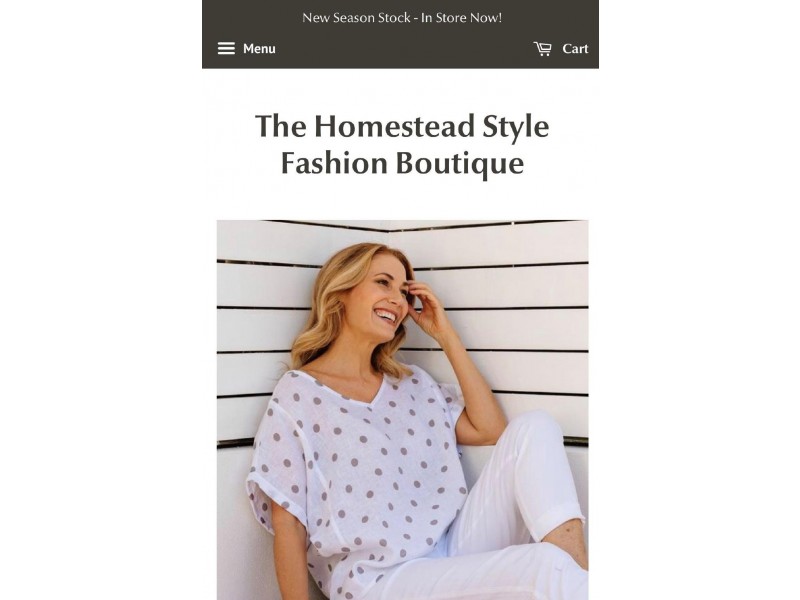
Task: Click "In Store Now!" in the banner
Action: [x=461, y=18]
